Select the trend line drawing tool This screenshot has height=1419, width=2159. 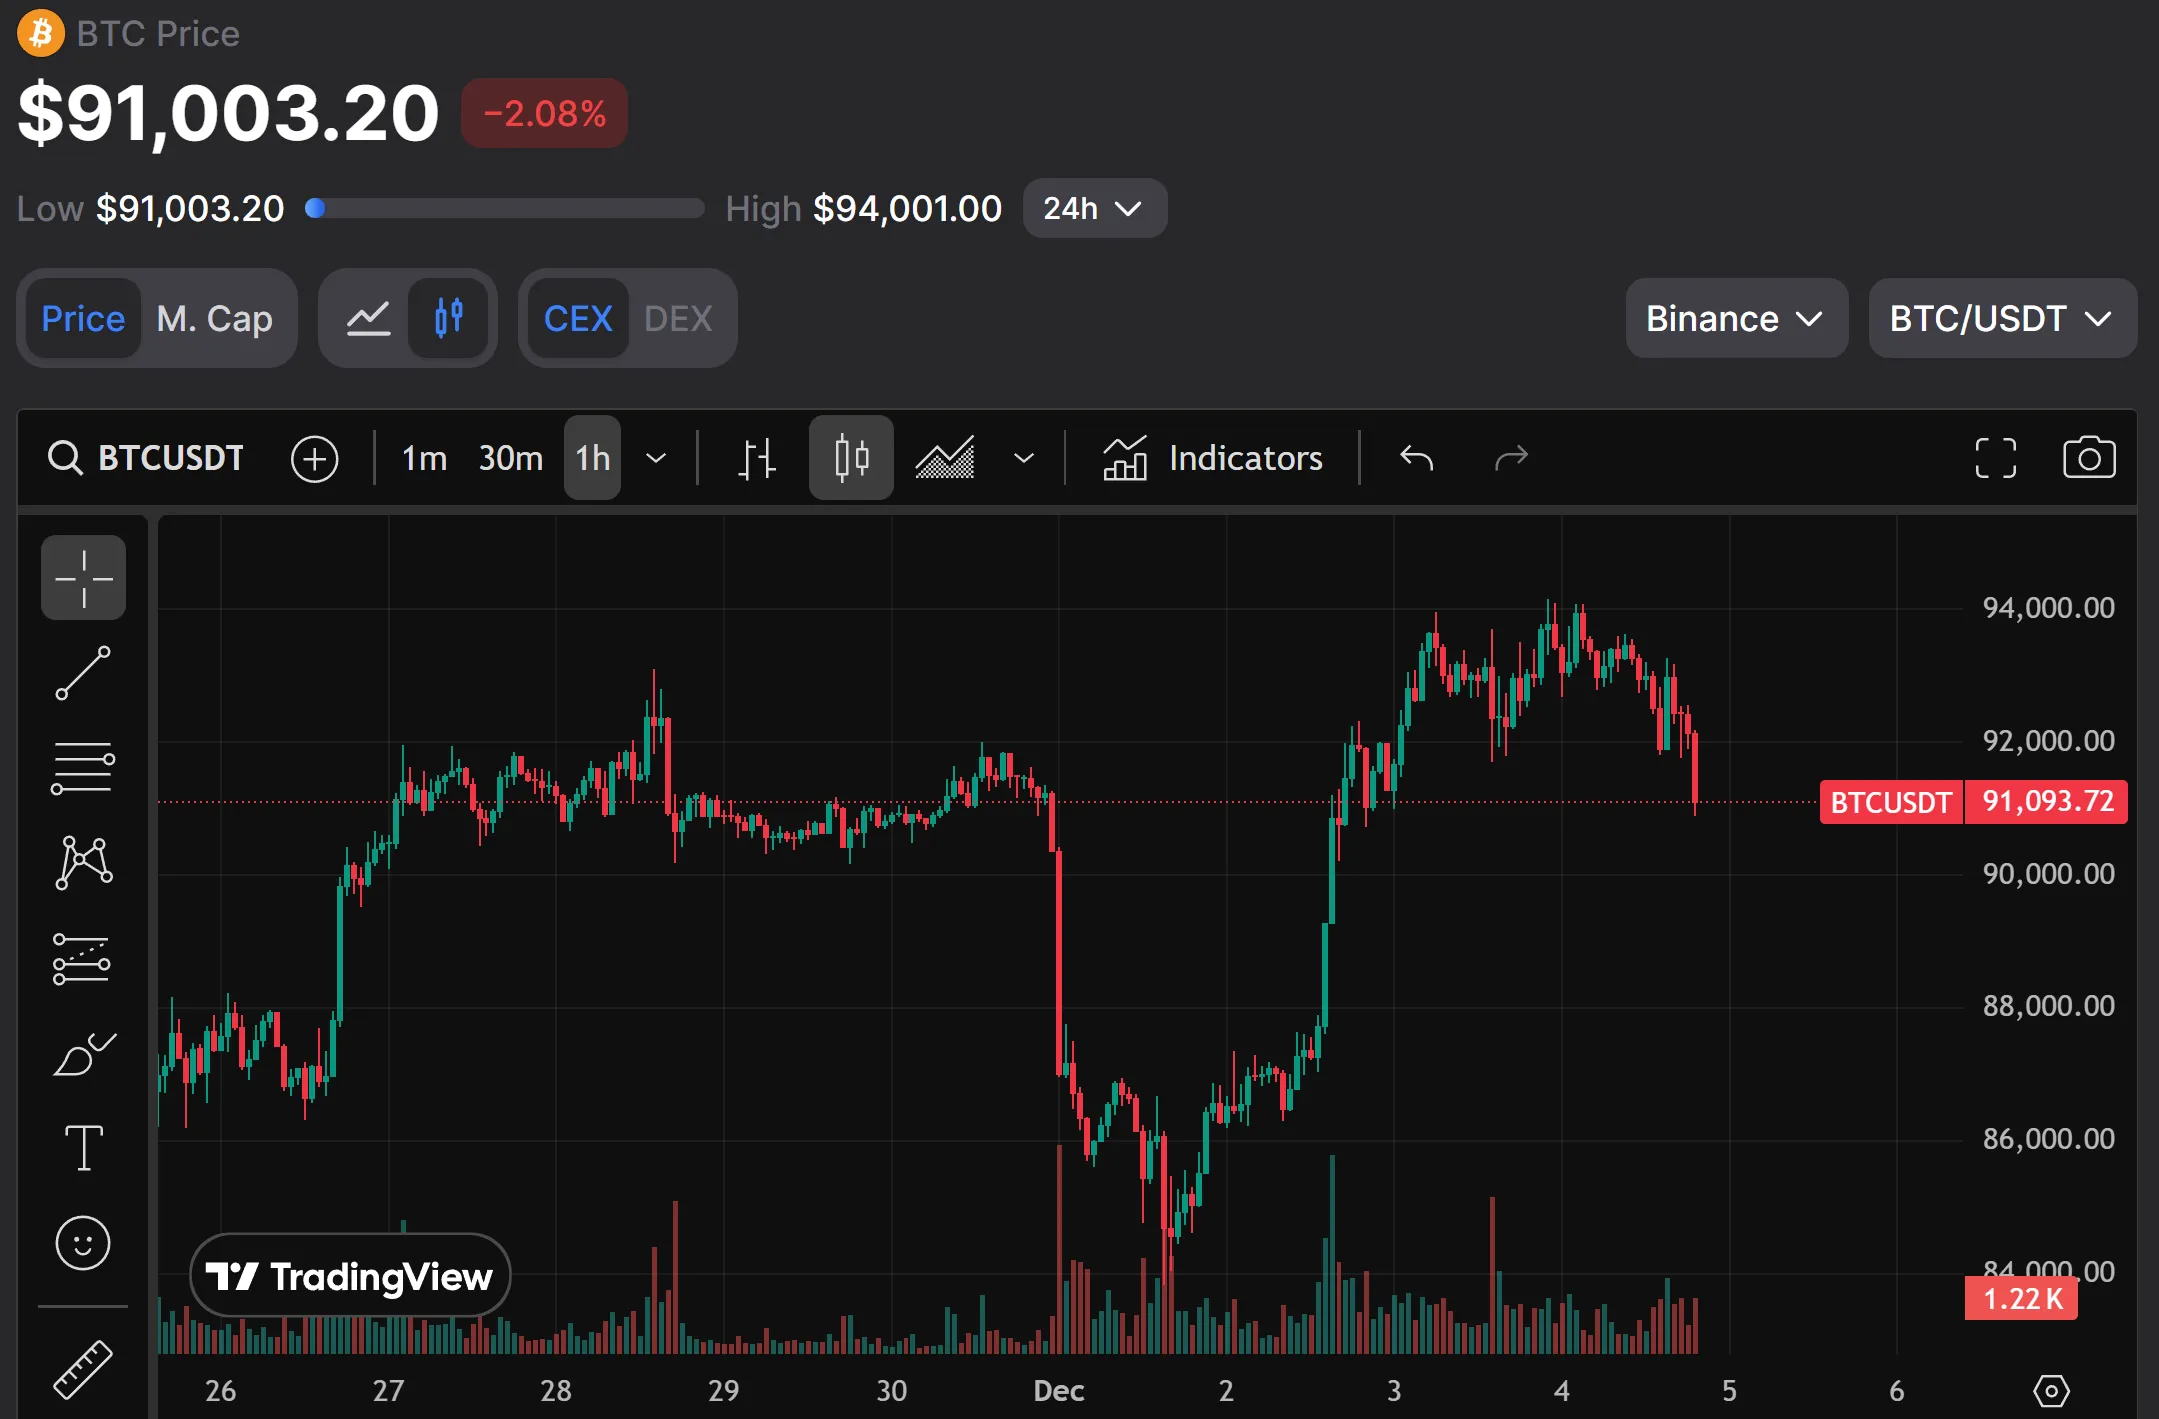[83, 672]
